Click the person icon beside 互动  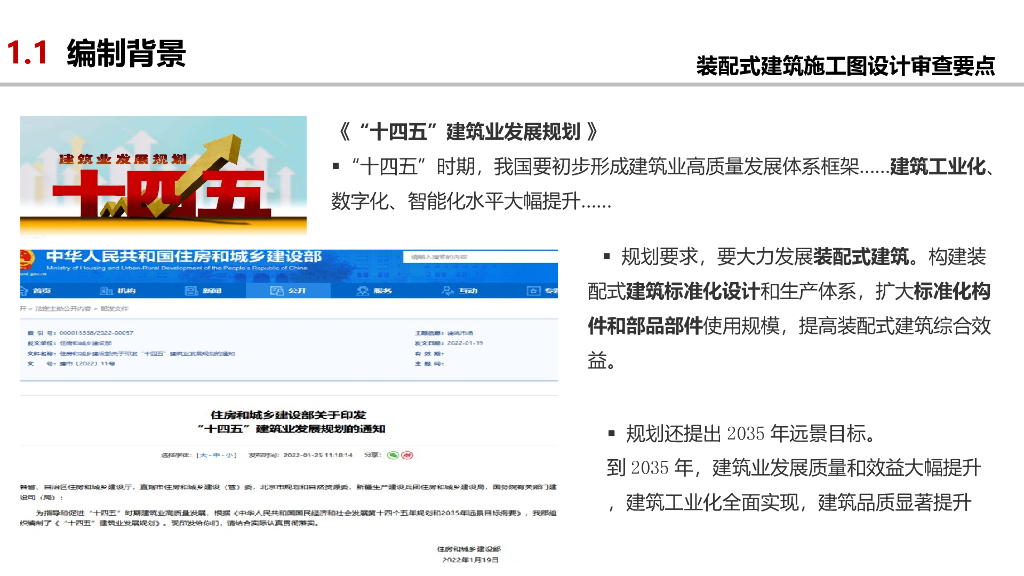(x=449, y=291)
